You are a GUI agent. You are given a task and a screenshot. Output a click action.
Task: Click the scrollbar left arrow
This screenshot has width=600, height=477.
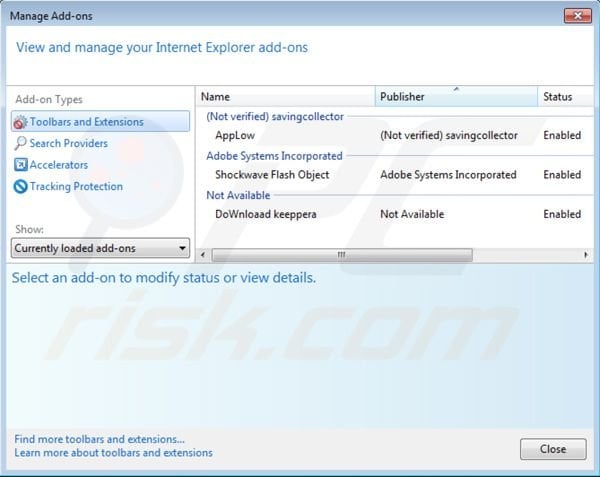[x=203, y=255]
